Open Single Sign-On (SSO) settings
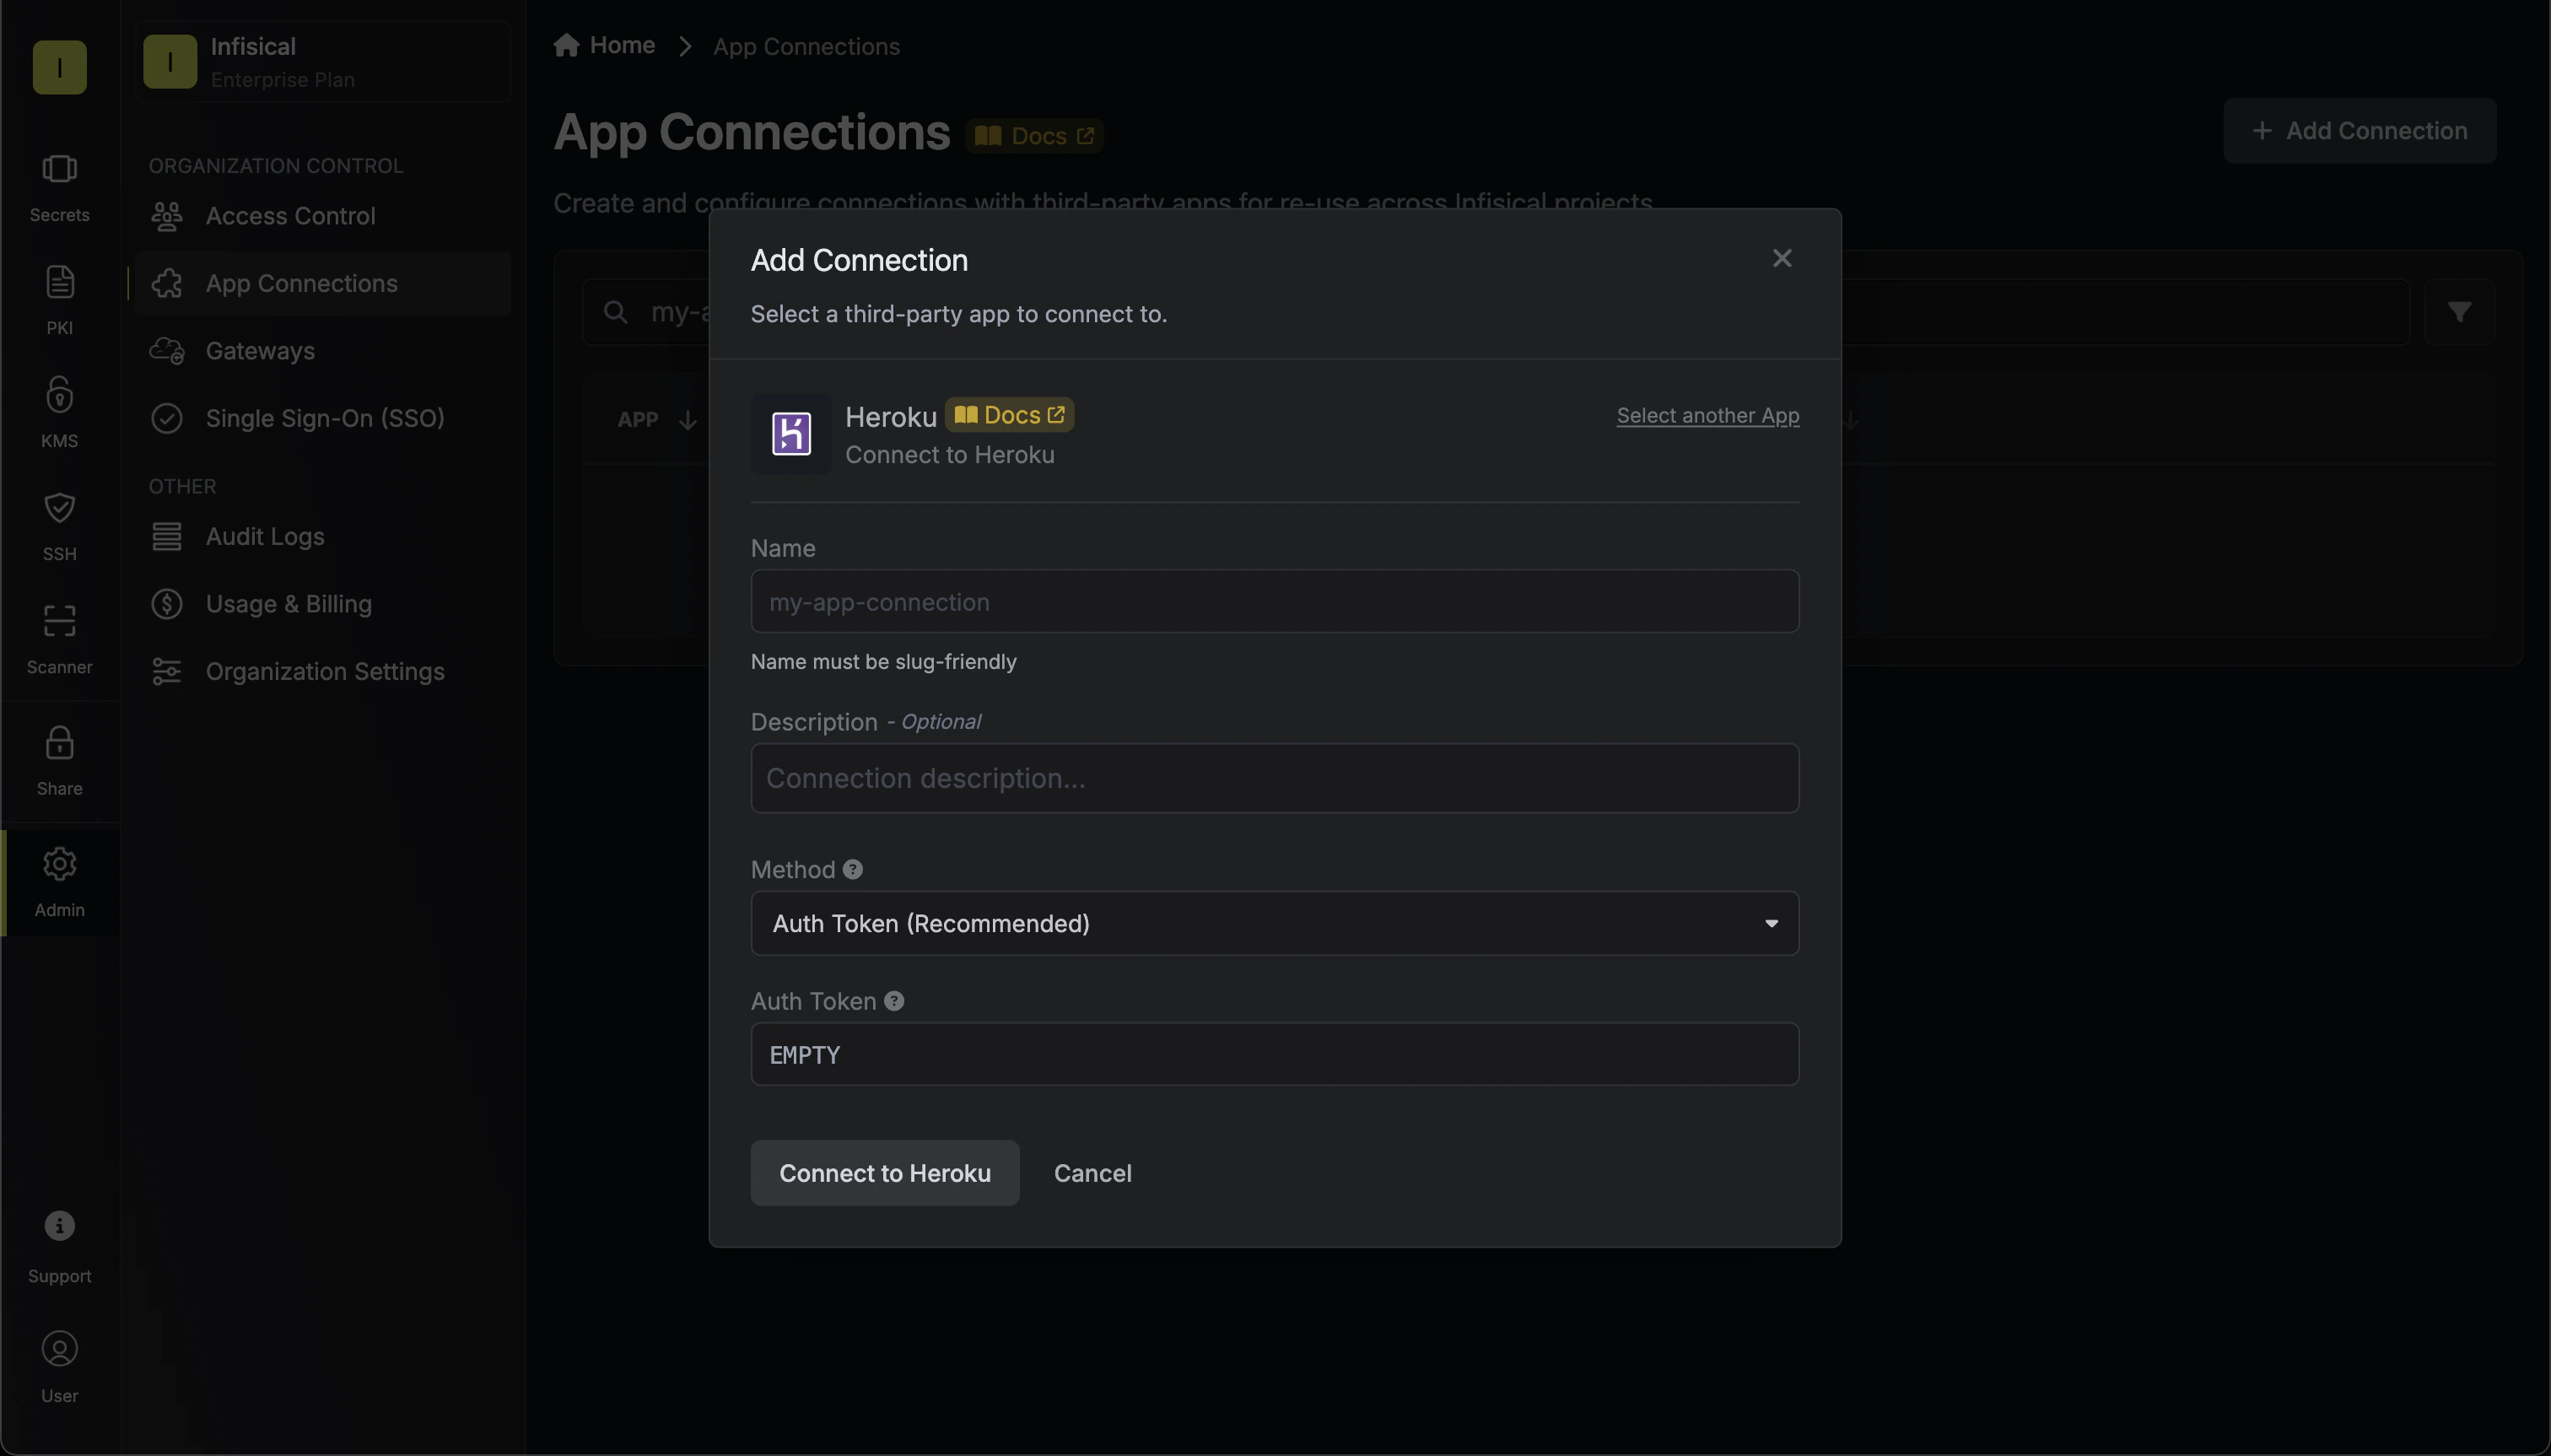The image size is (2551, 1456). coord(322,418)
